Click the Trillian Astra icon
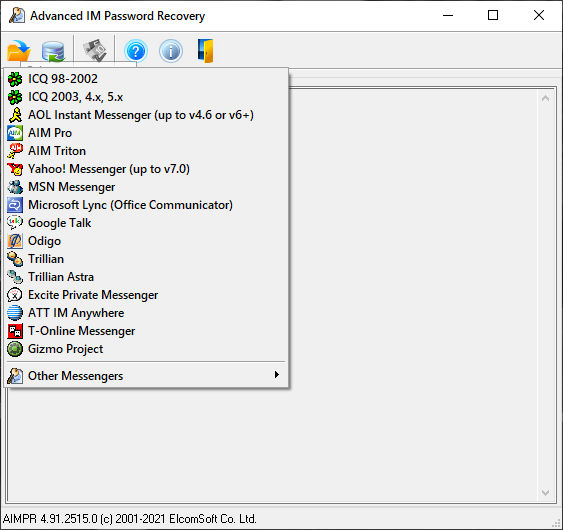Viewport: 563px width, 530px height. click(x=15, y=277)
